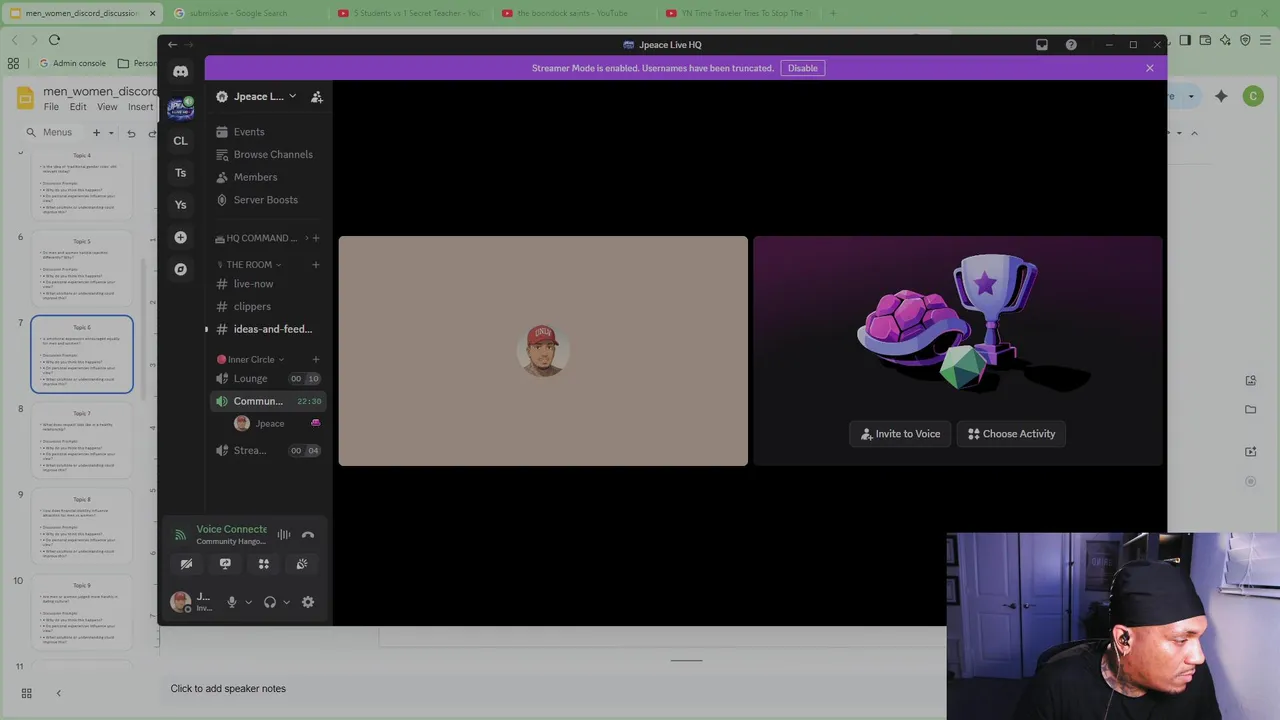Open headphone output options chevron
The width and height of the screenshot is (1280, 720).
tap(286, 602)
